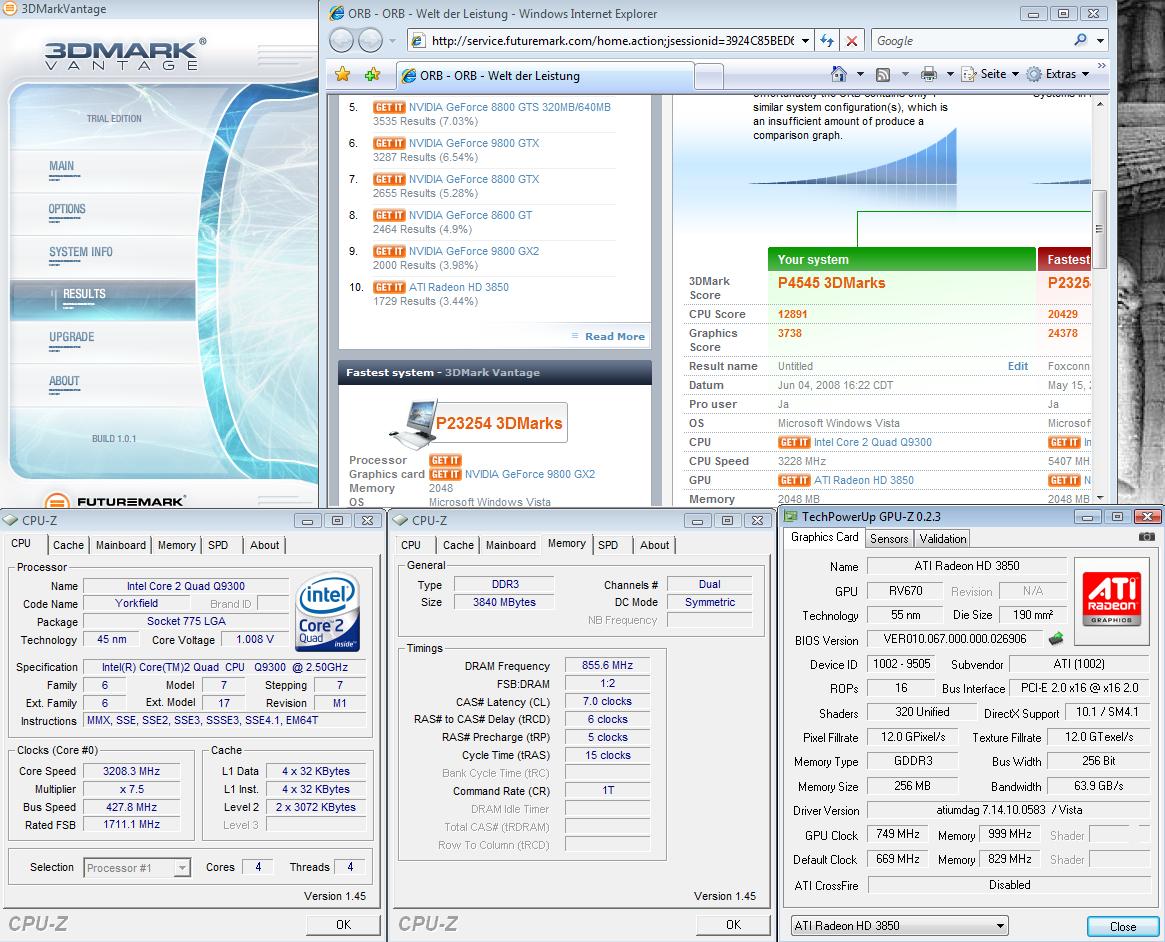The height and width of the screenshot is (942, 1165).
Task: Open the Print options dropdown arrow
Action: coord(950,74)
